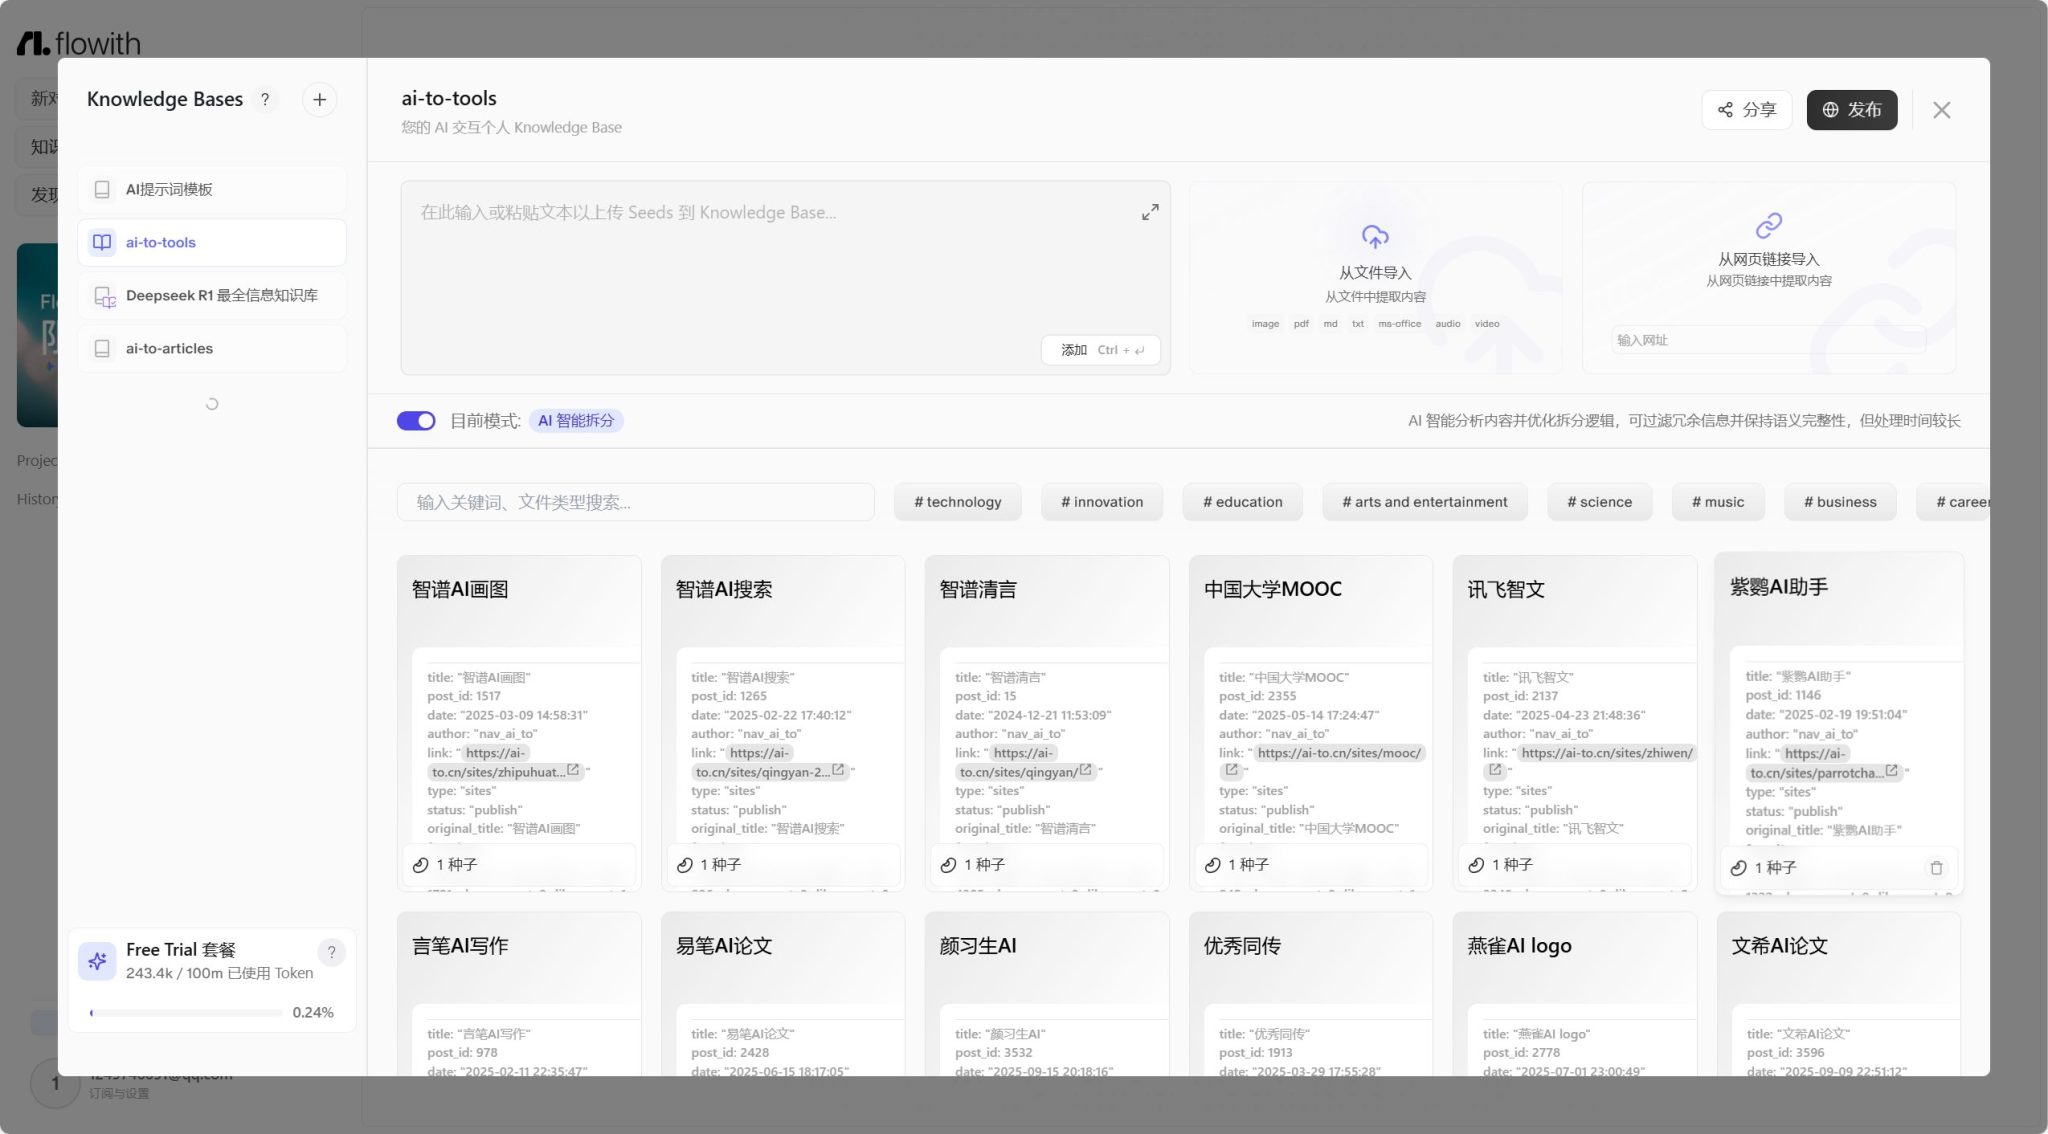
Task: Open external link icon on 中国大学MOOC card
Action: point(1232,770)
